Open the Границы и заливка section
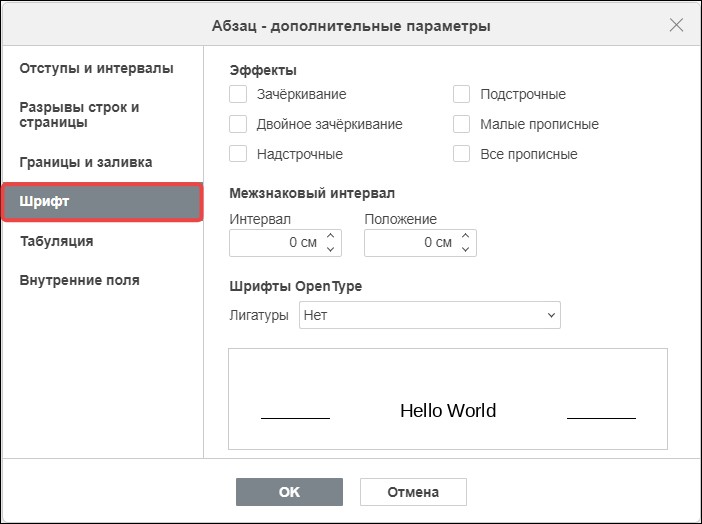The image size is (702, 524). click(86, 162)
